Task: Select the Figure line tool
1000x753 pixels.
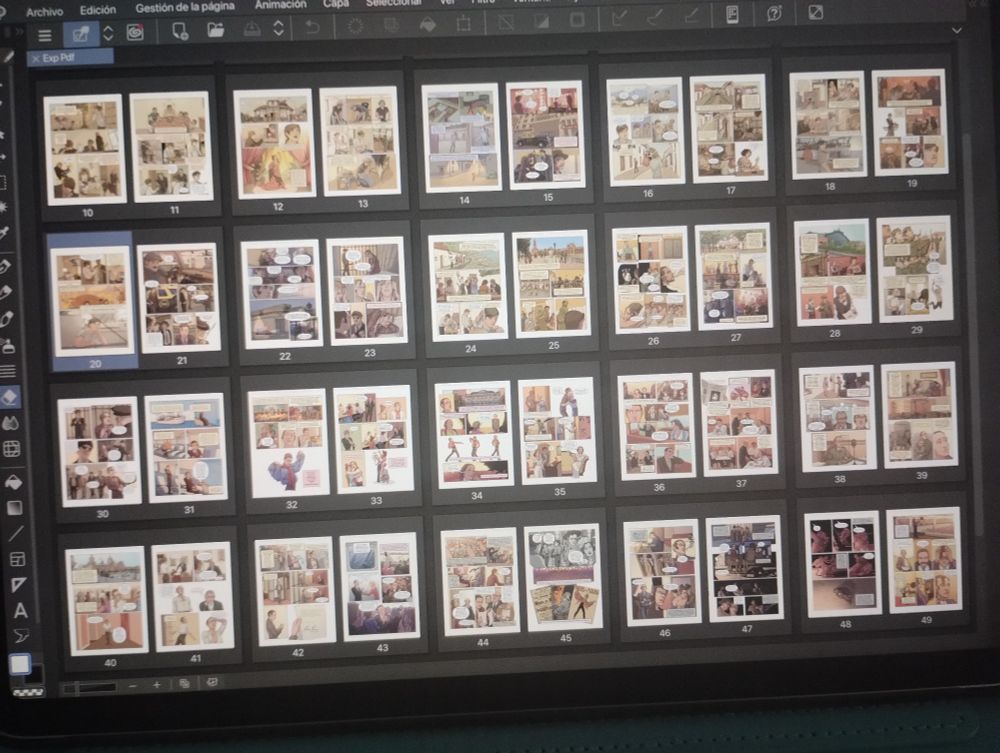Action: pyautogui.click(x=15, y=533)
